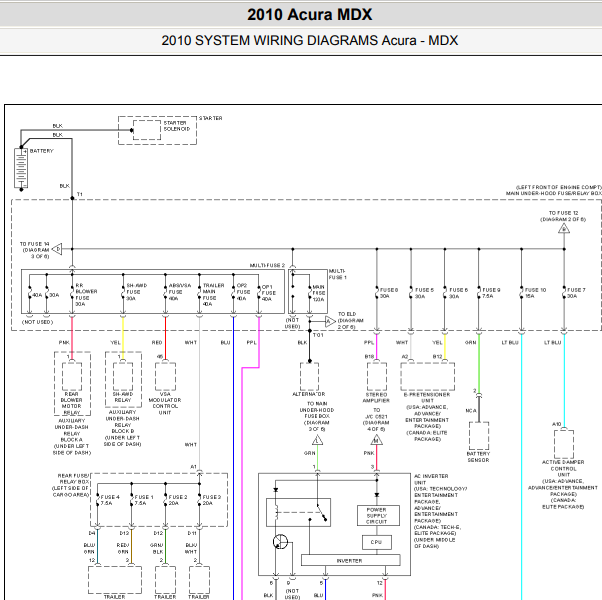The image size is (602, 600).
Task: Click the FUSE 7 30A label
Action: pos(576,293)
